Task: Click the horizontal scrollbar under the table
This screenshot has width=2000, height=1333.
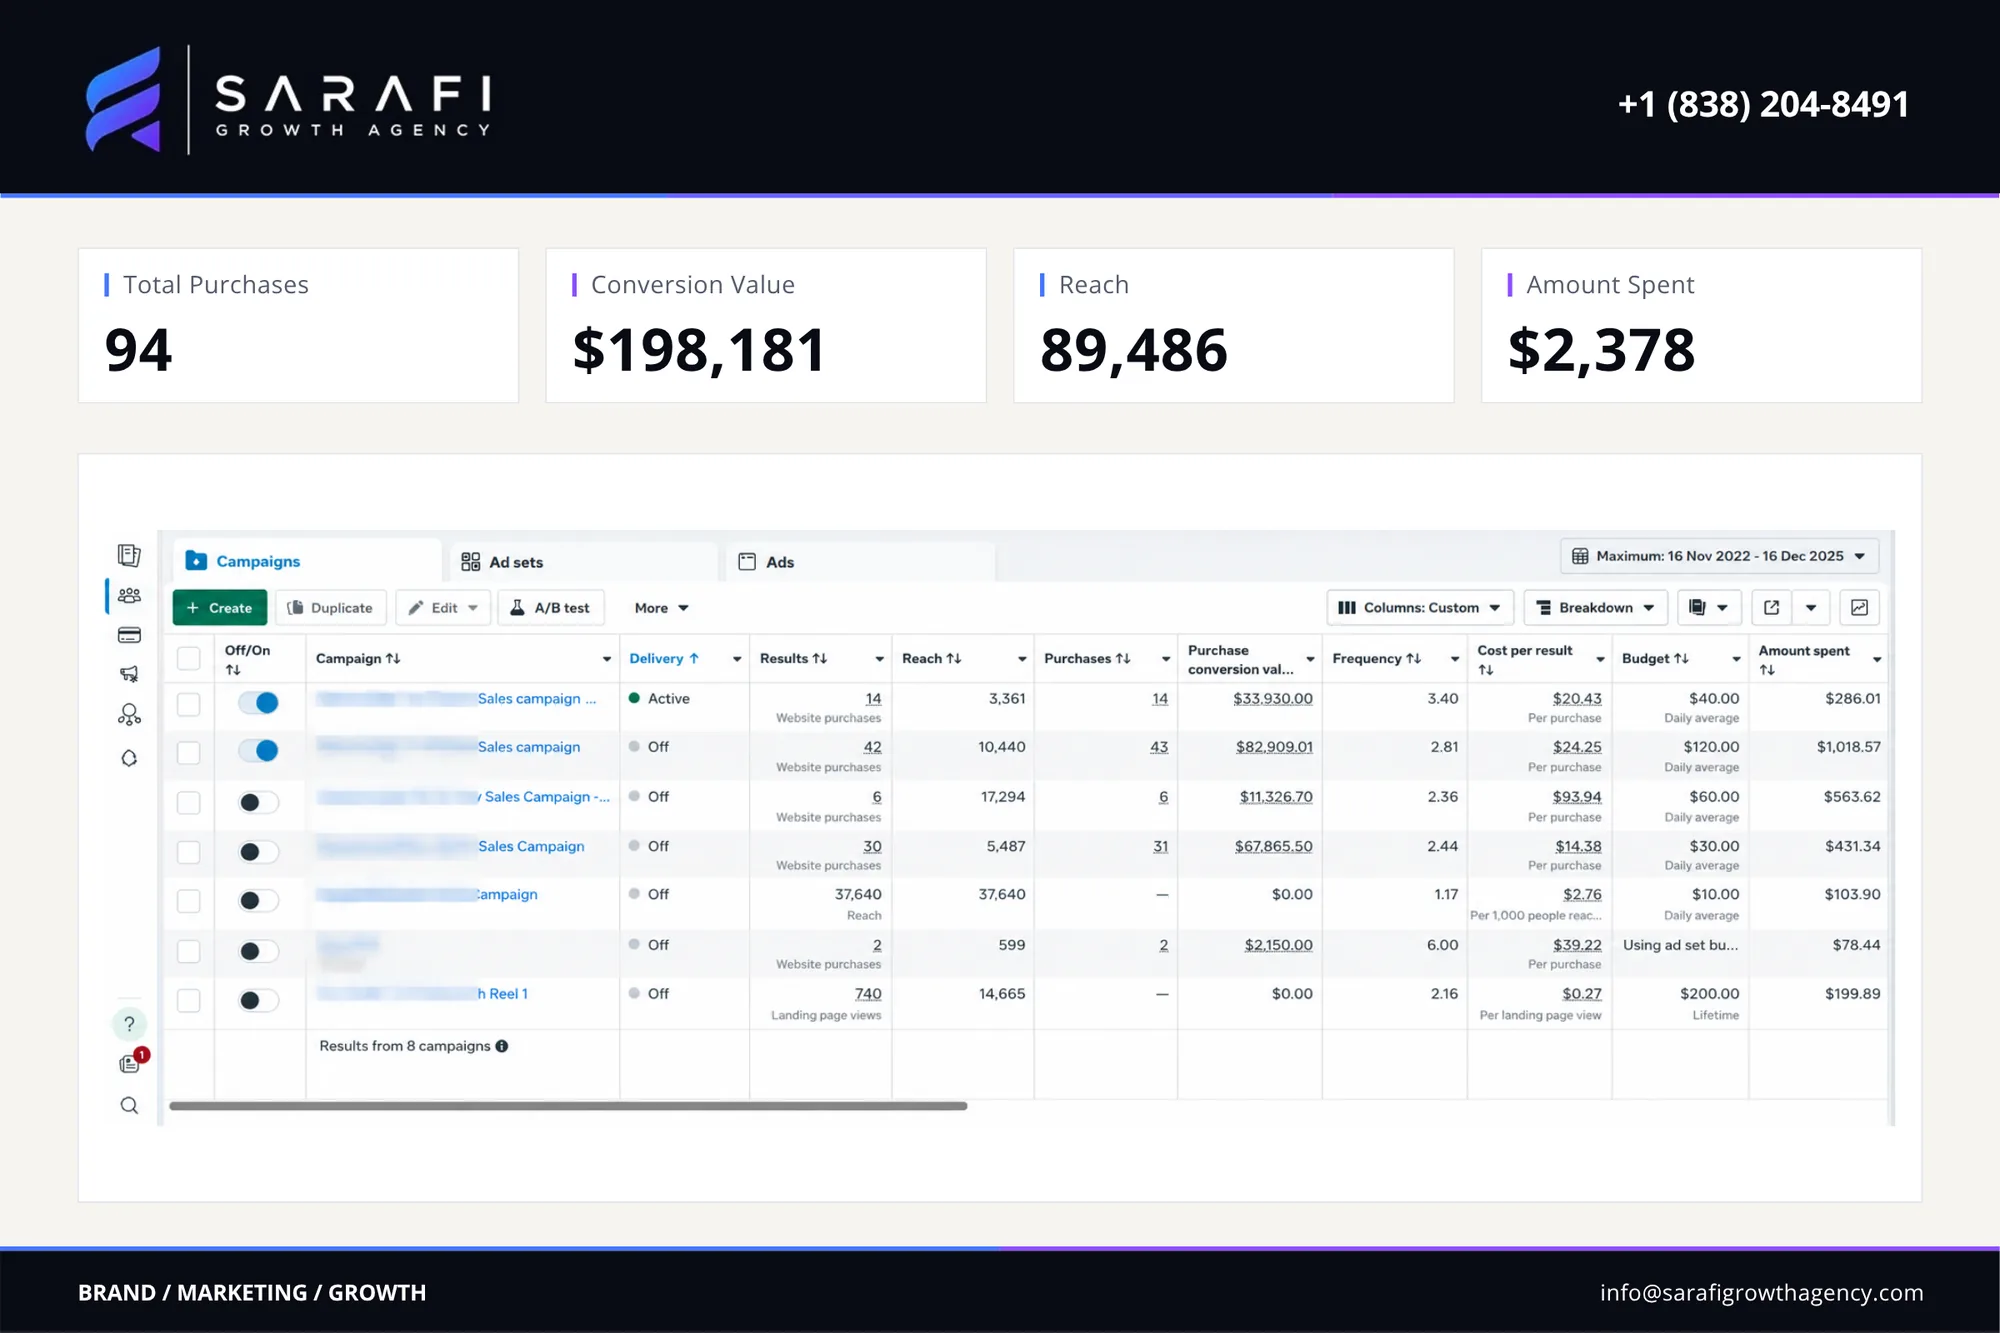Action: pyautogui.click(x=568, y=1106)
